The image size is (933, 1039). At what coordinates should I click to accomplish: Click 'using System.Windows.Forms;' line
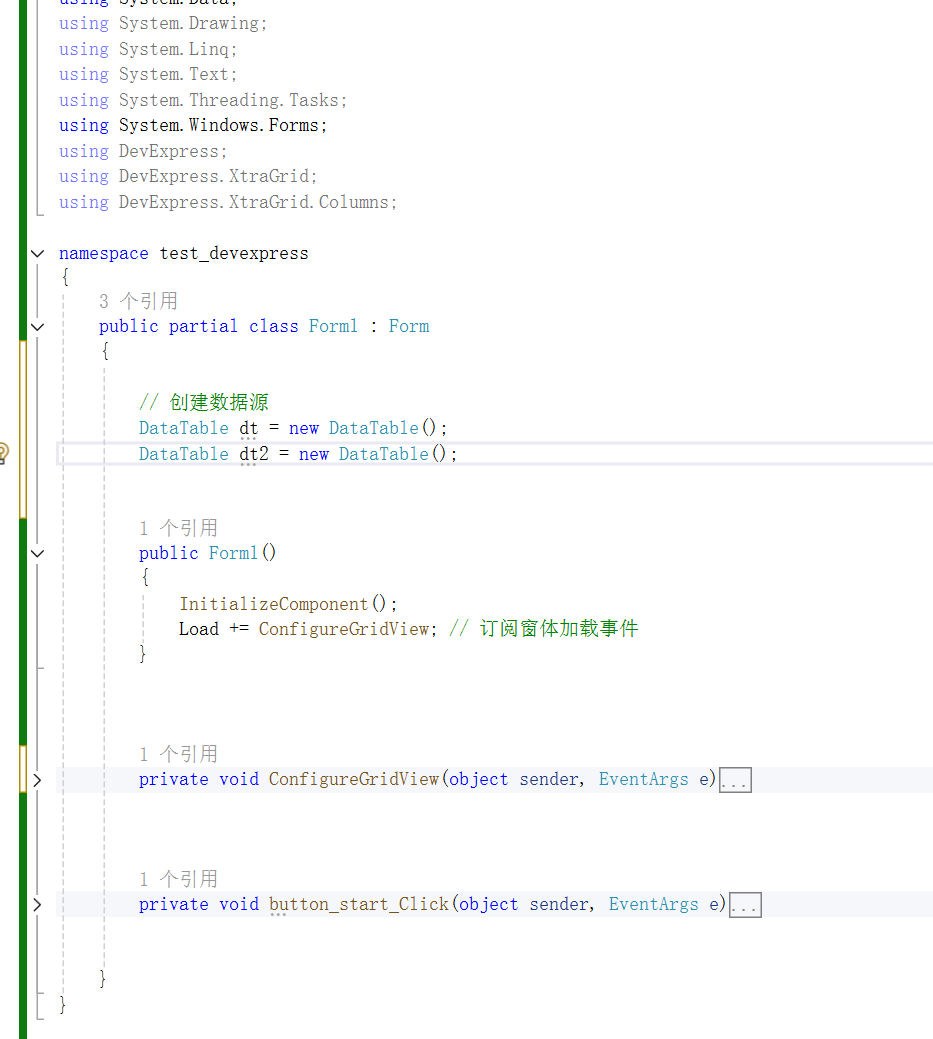coord(193,125)
